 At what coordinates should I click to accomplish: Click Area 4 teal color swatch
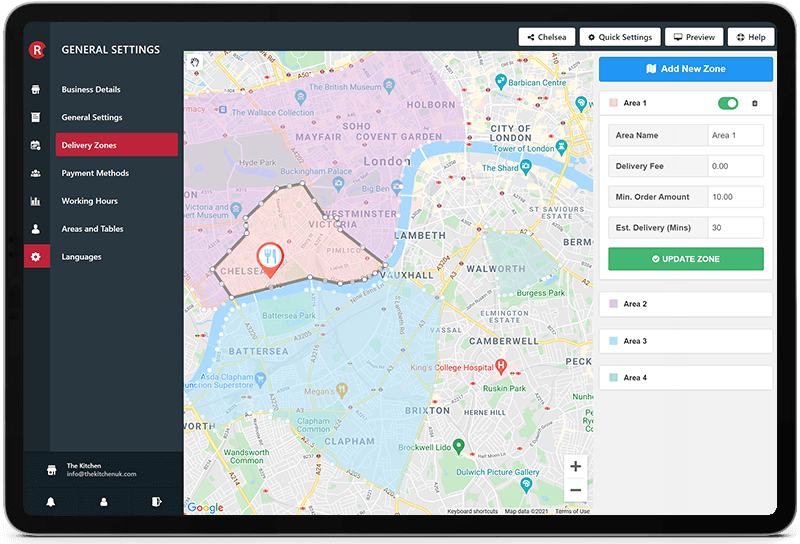(614, 378)
